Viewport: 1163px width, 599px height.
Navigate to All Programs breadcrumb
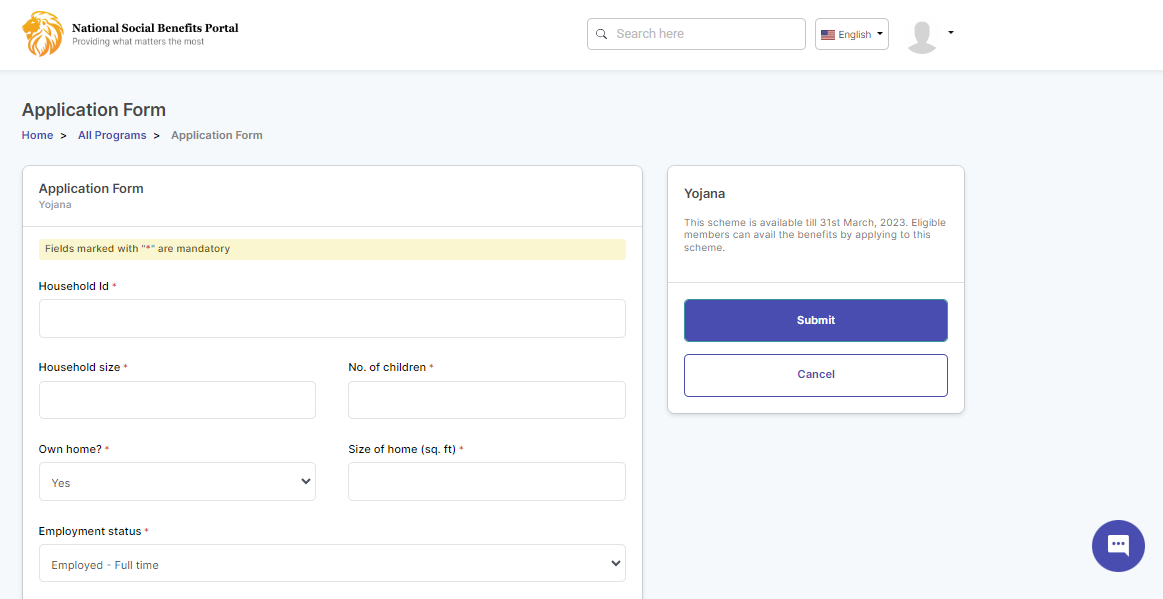point(112,135)
